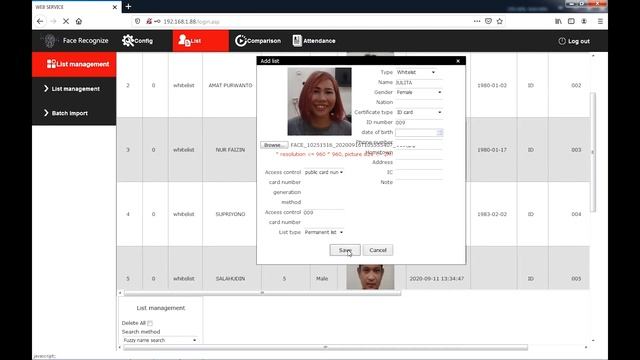The height and width of the screenshot is (360, 640).
Task: Select List management red sidebar header
Action: click(x=74, y=64)
